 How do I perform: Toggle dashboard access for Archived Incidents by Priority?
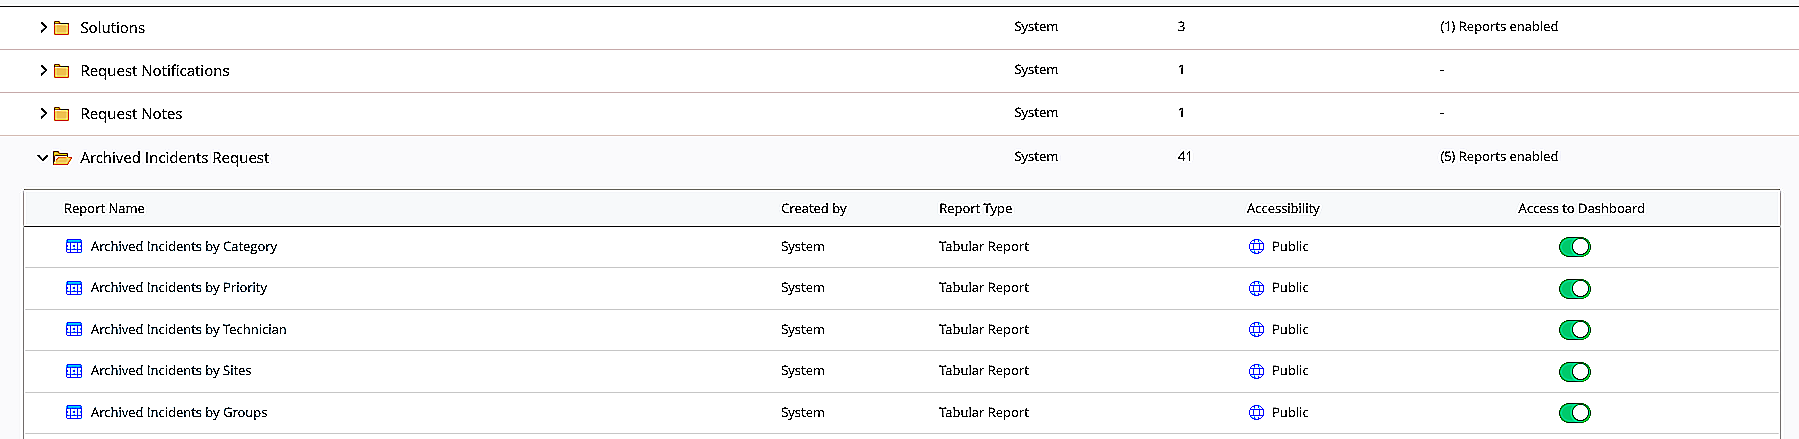pos(1574,289)
